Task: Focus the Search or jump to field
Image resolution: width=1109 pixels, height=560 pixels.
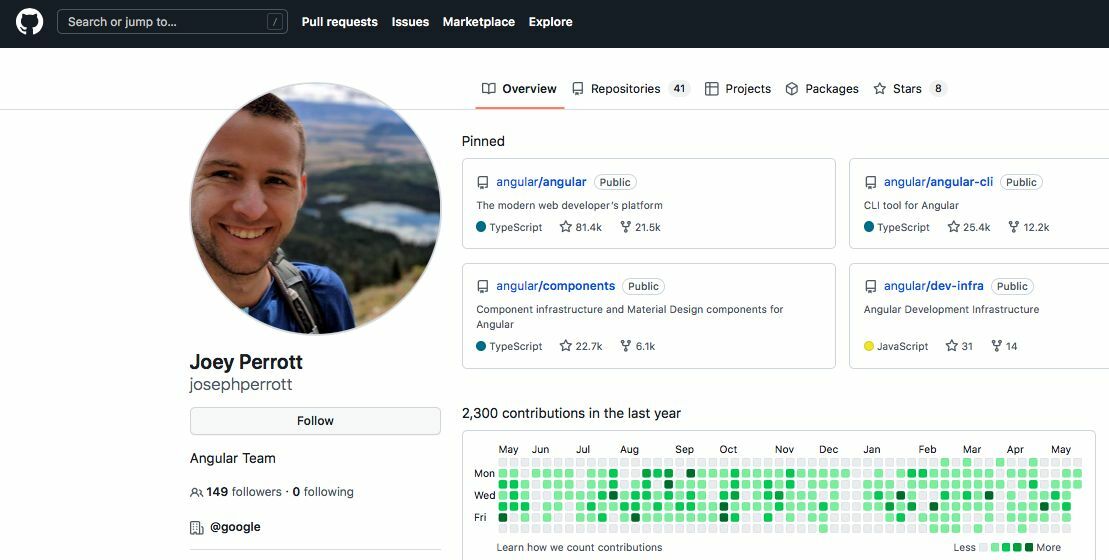Action: (x=172, y=22)
